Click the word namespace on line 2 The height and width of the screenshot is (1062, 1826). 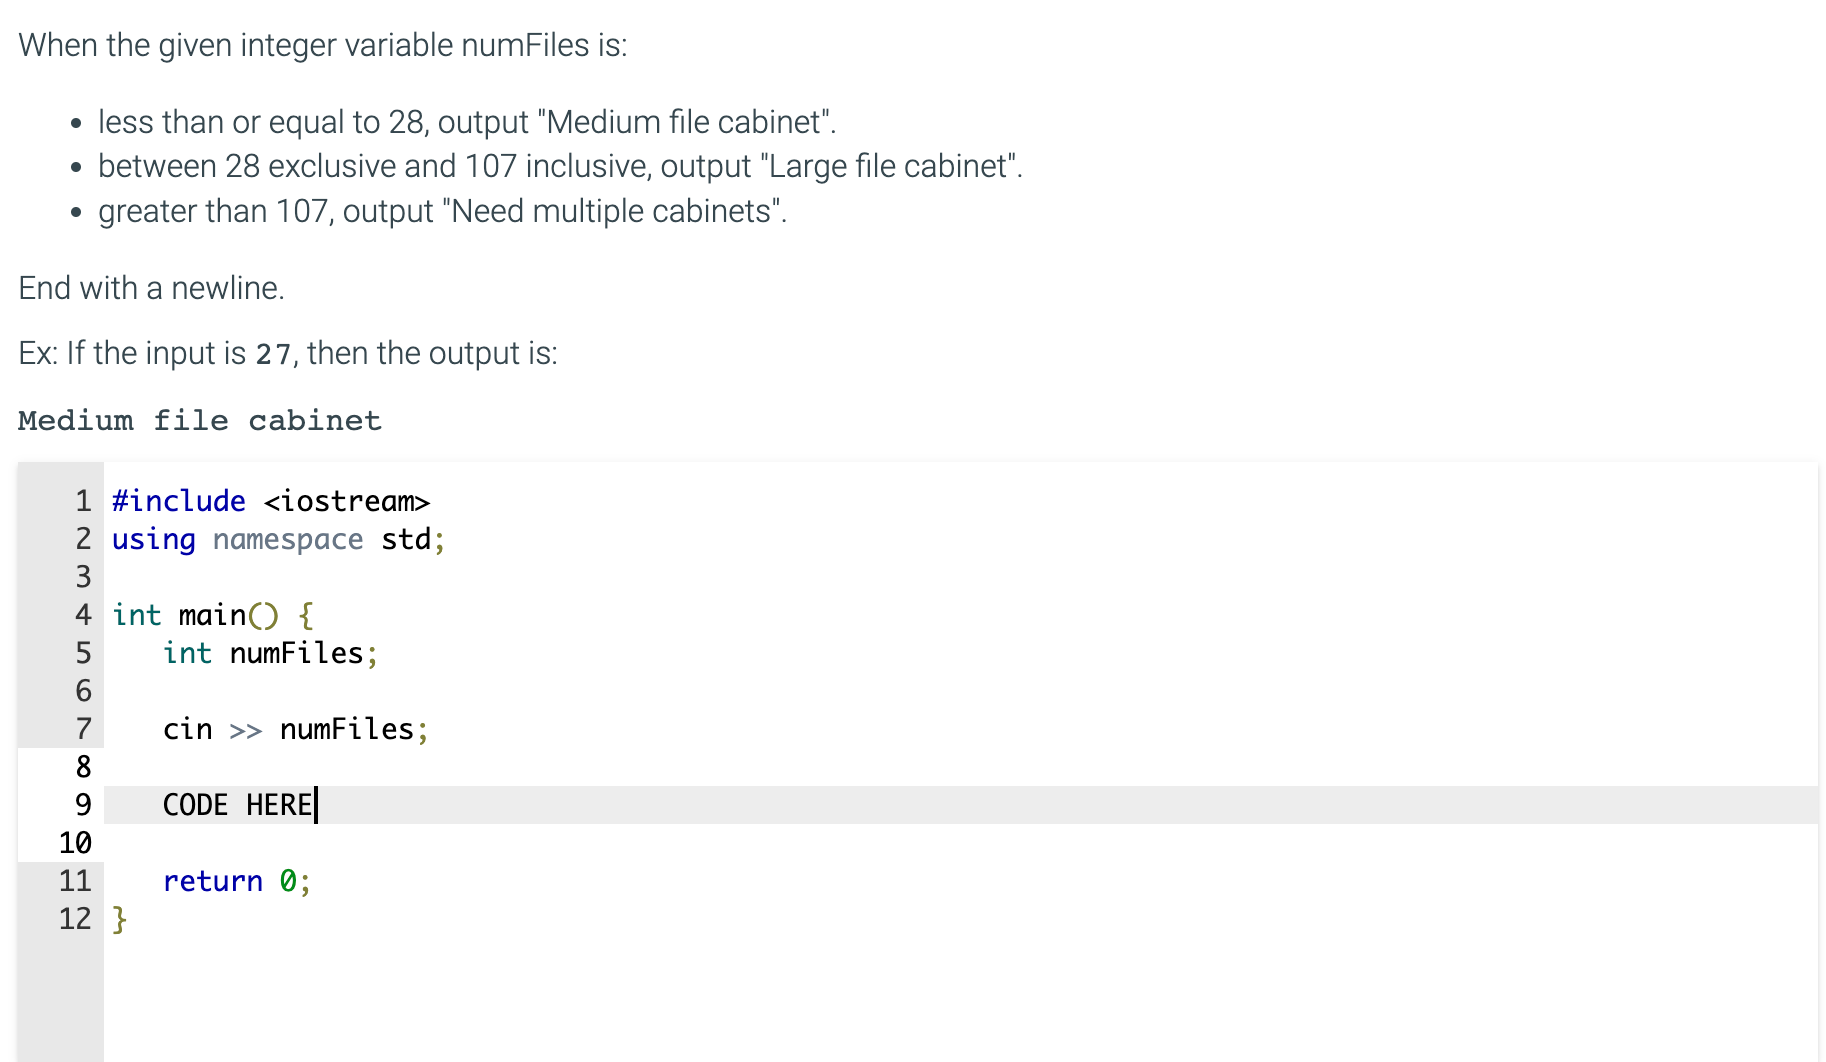pyautogui.click(x=288, y=539)
